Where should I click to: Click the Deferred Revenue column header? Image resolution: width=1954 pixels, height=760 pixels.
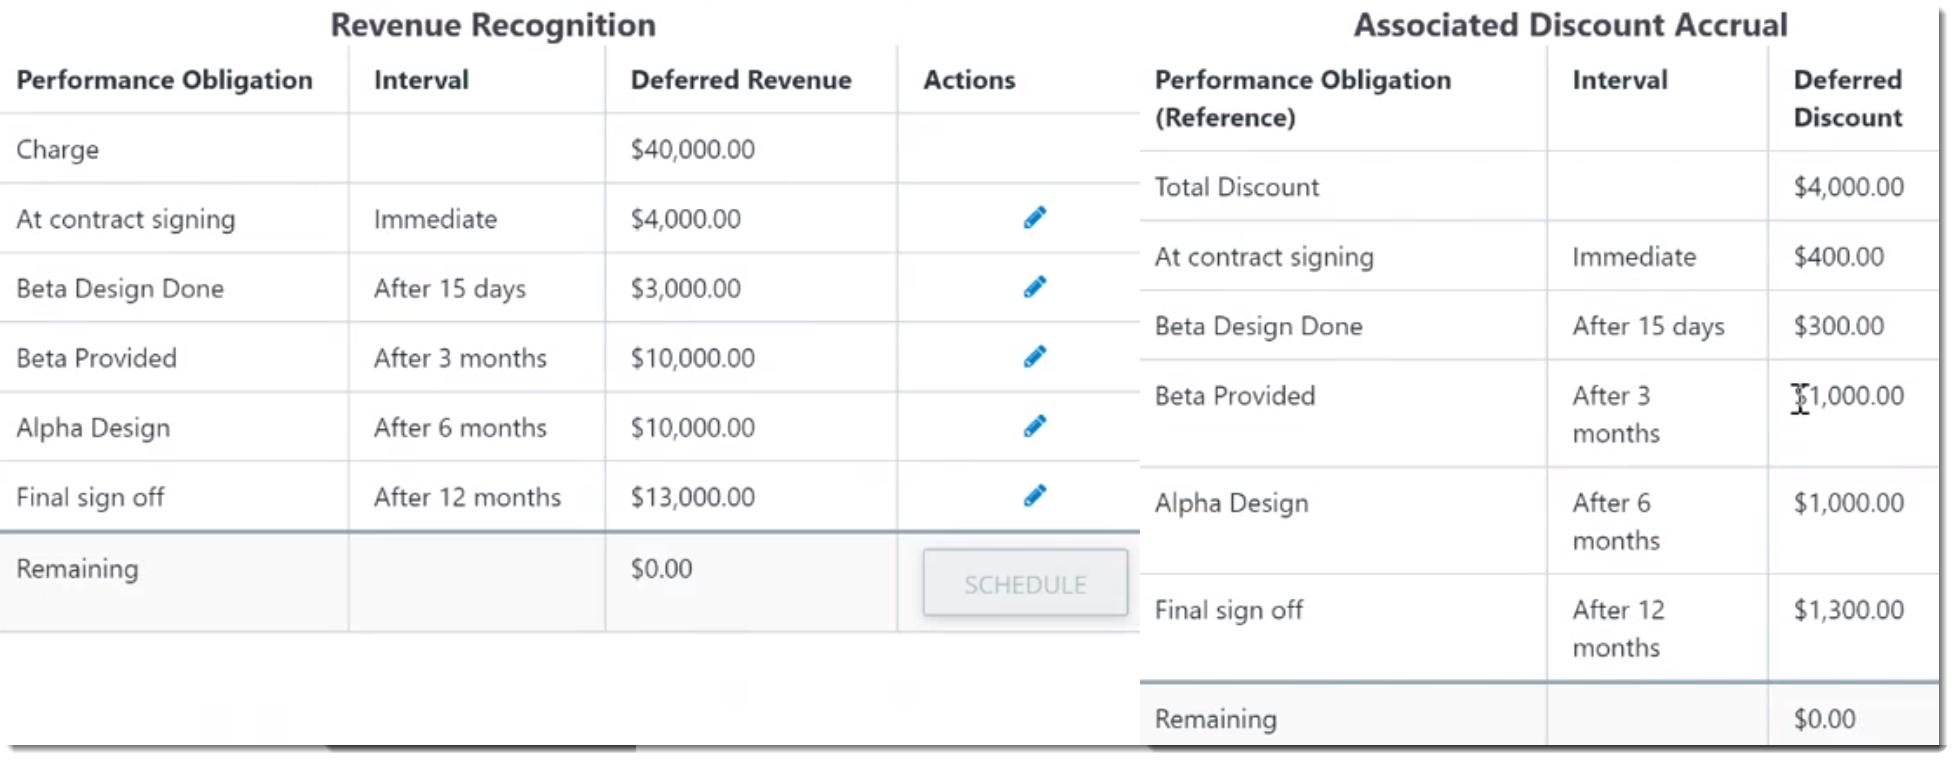[741, 80]
